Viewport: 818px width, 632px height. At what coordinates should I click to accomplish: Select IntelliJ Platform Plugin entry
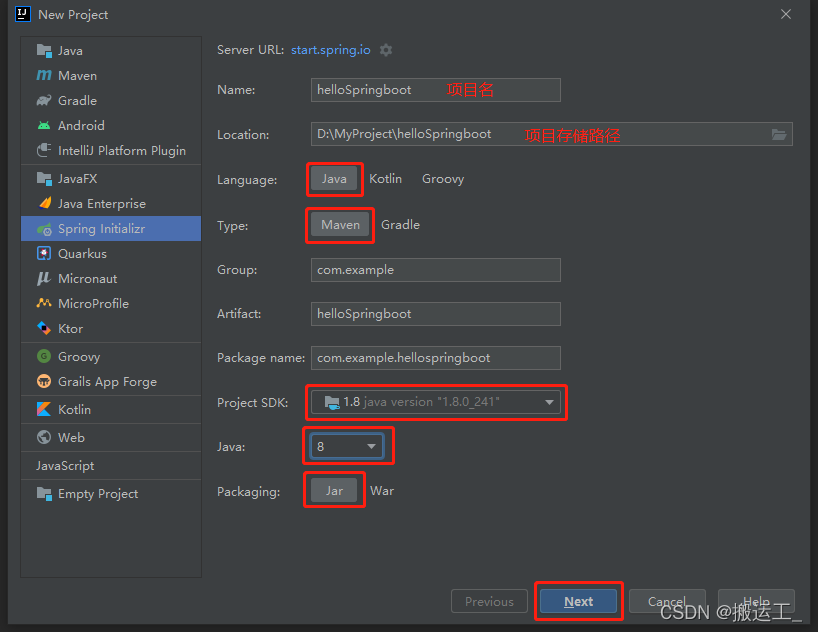click(x=111, y=150)
